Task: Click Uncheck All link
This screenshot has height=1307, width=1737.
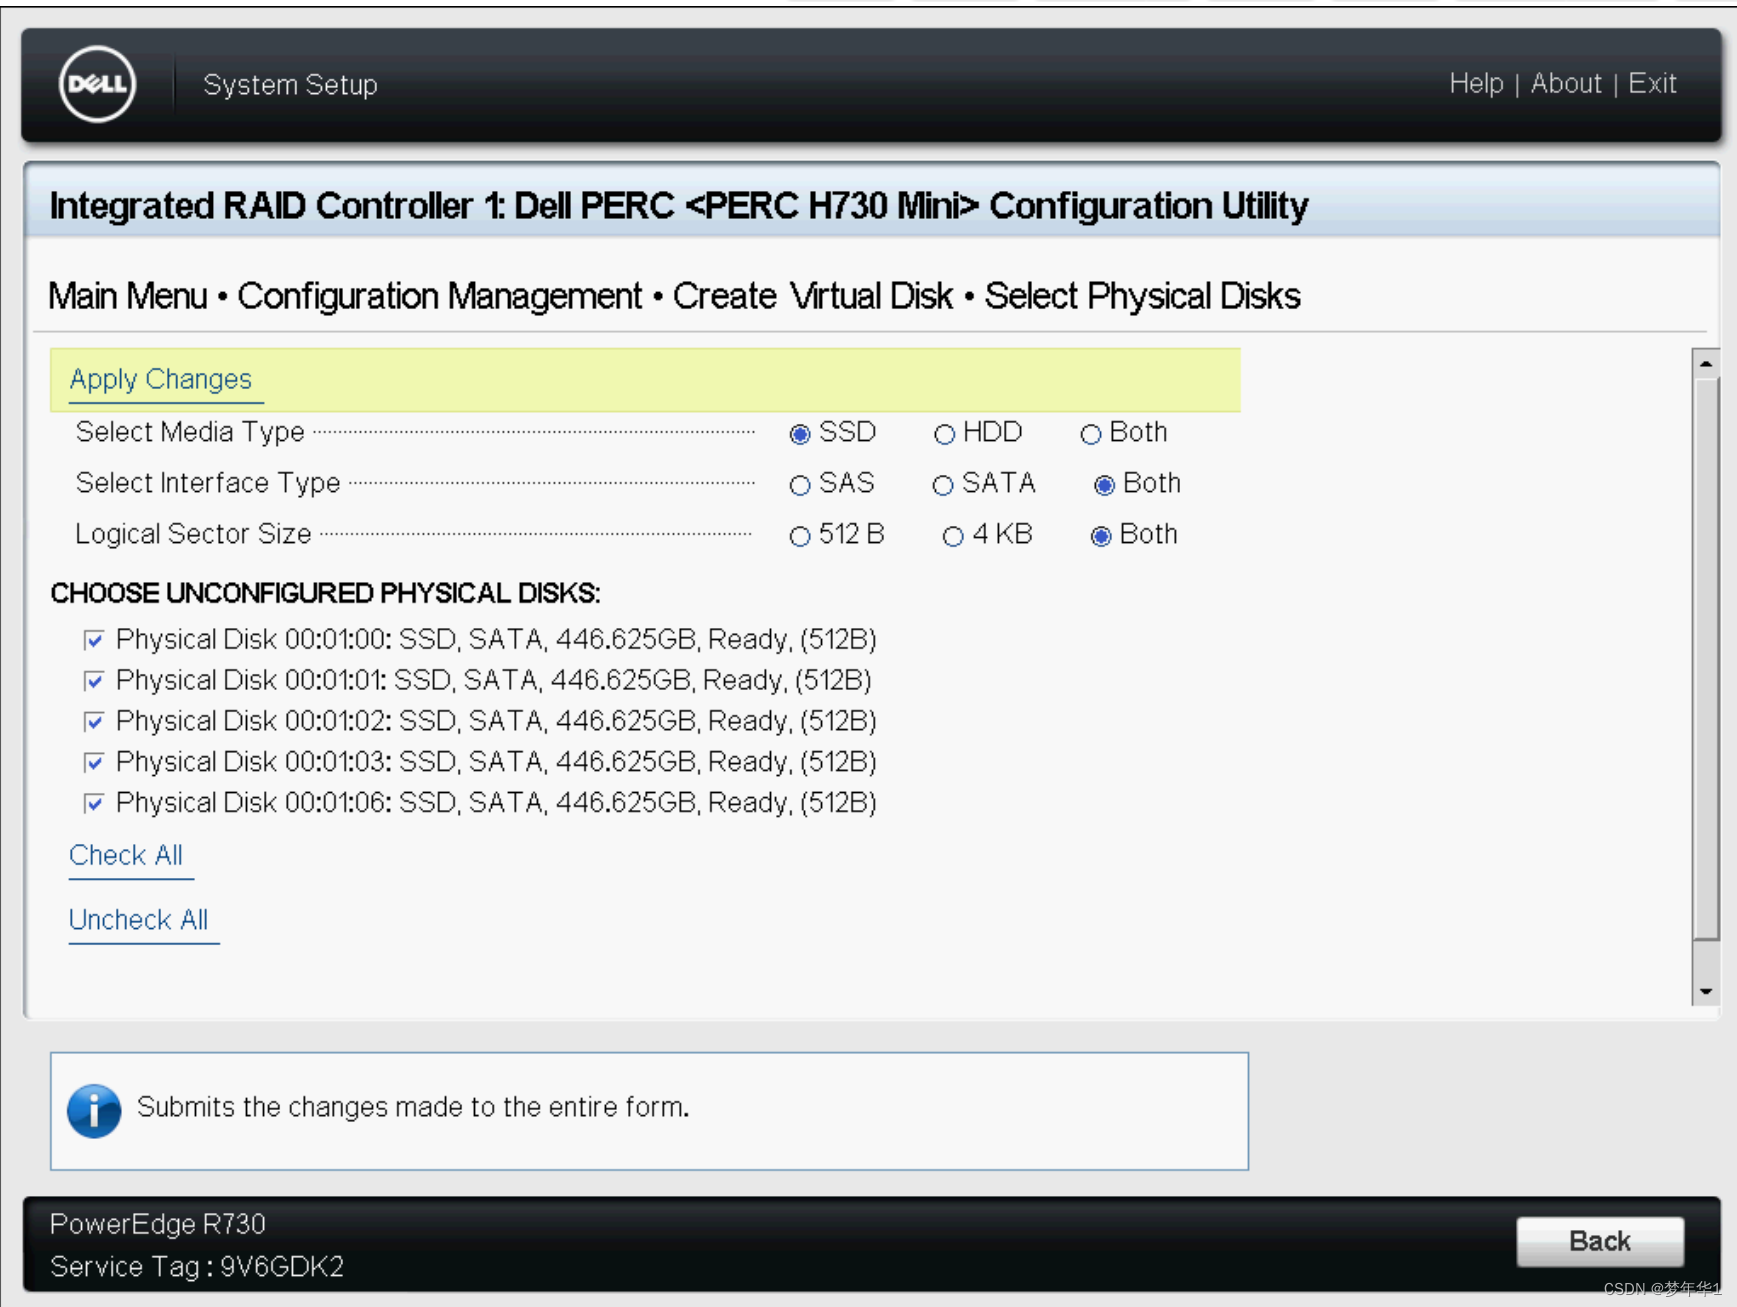Action: click(x=139, y=919)
